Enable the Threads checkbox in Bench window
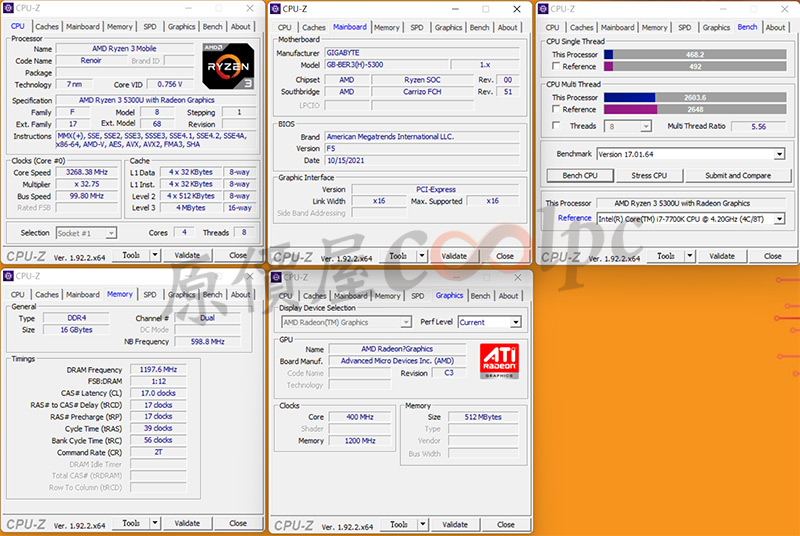Screen dimensions: 800x536 [x=556, y=125]
